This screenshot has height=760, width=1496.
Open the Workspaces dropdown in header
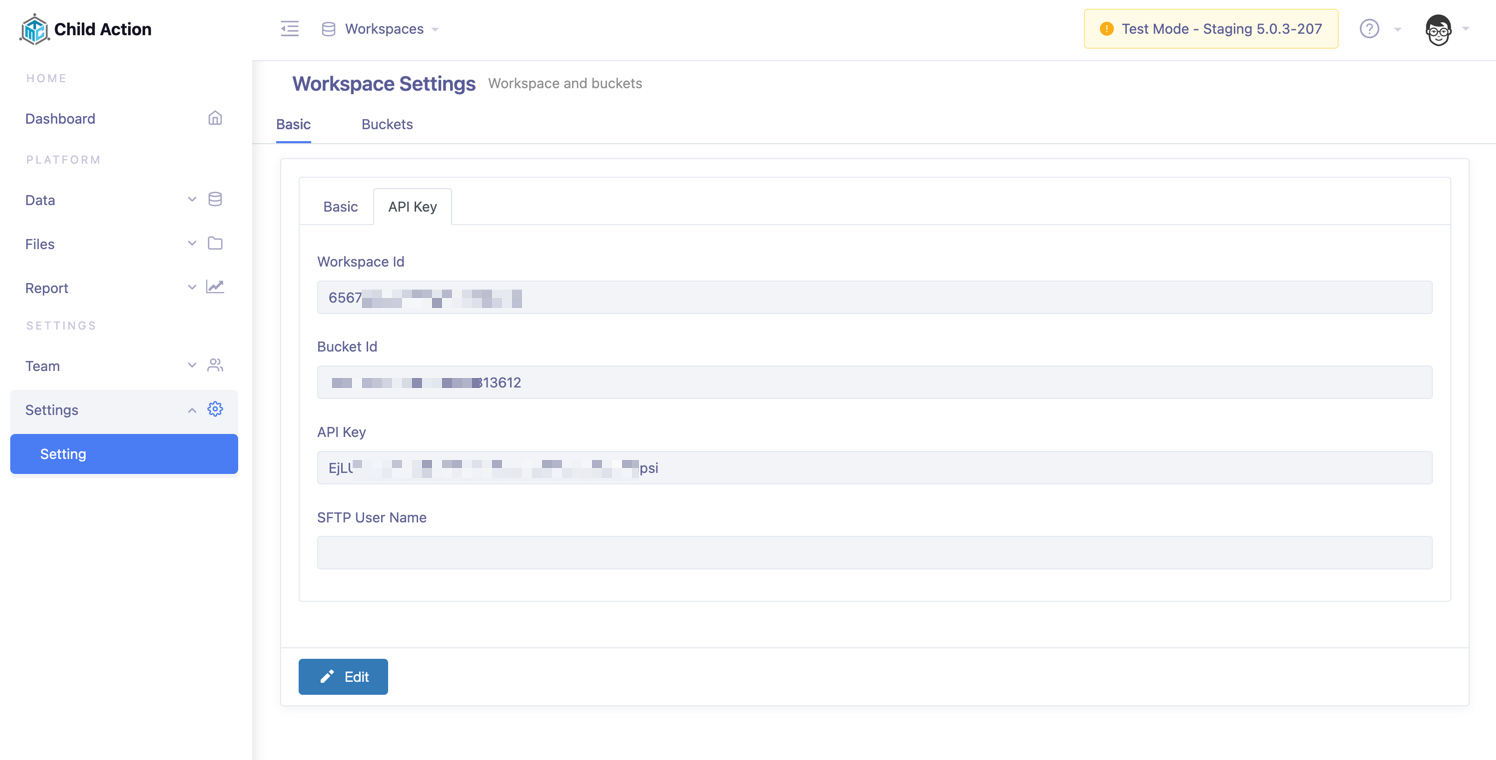tap(384, 29)
